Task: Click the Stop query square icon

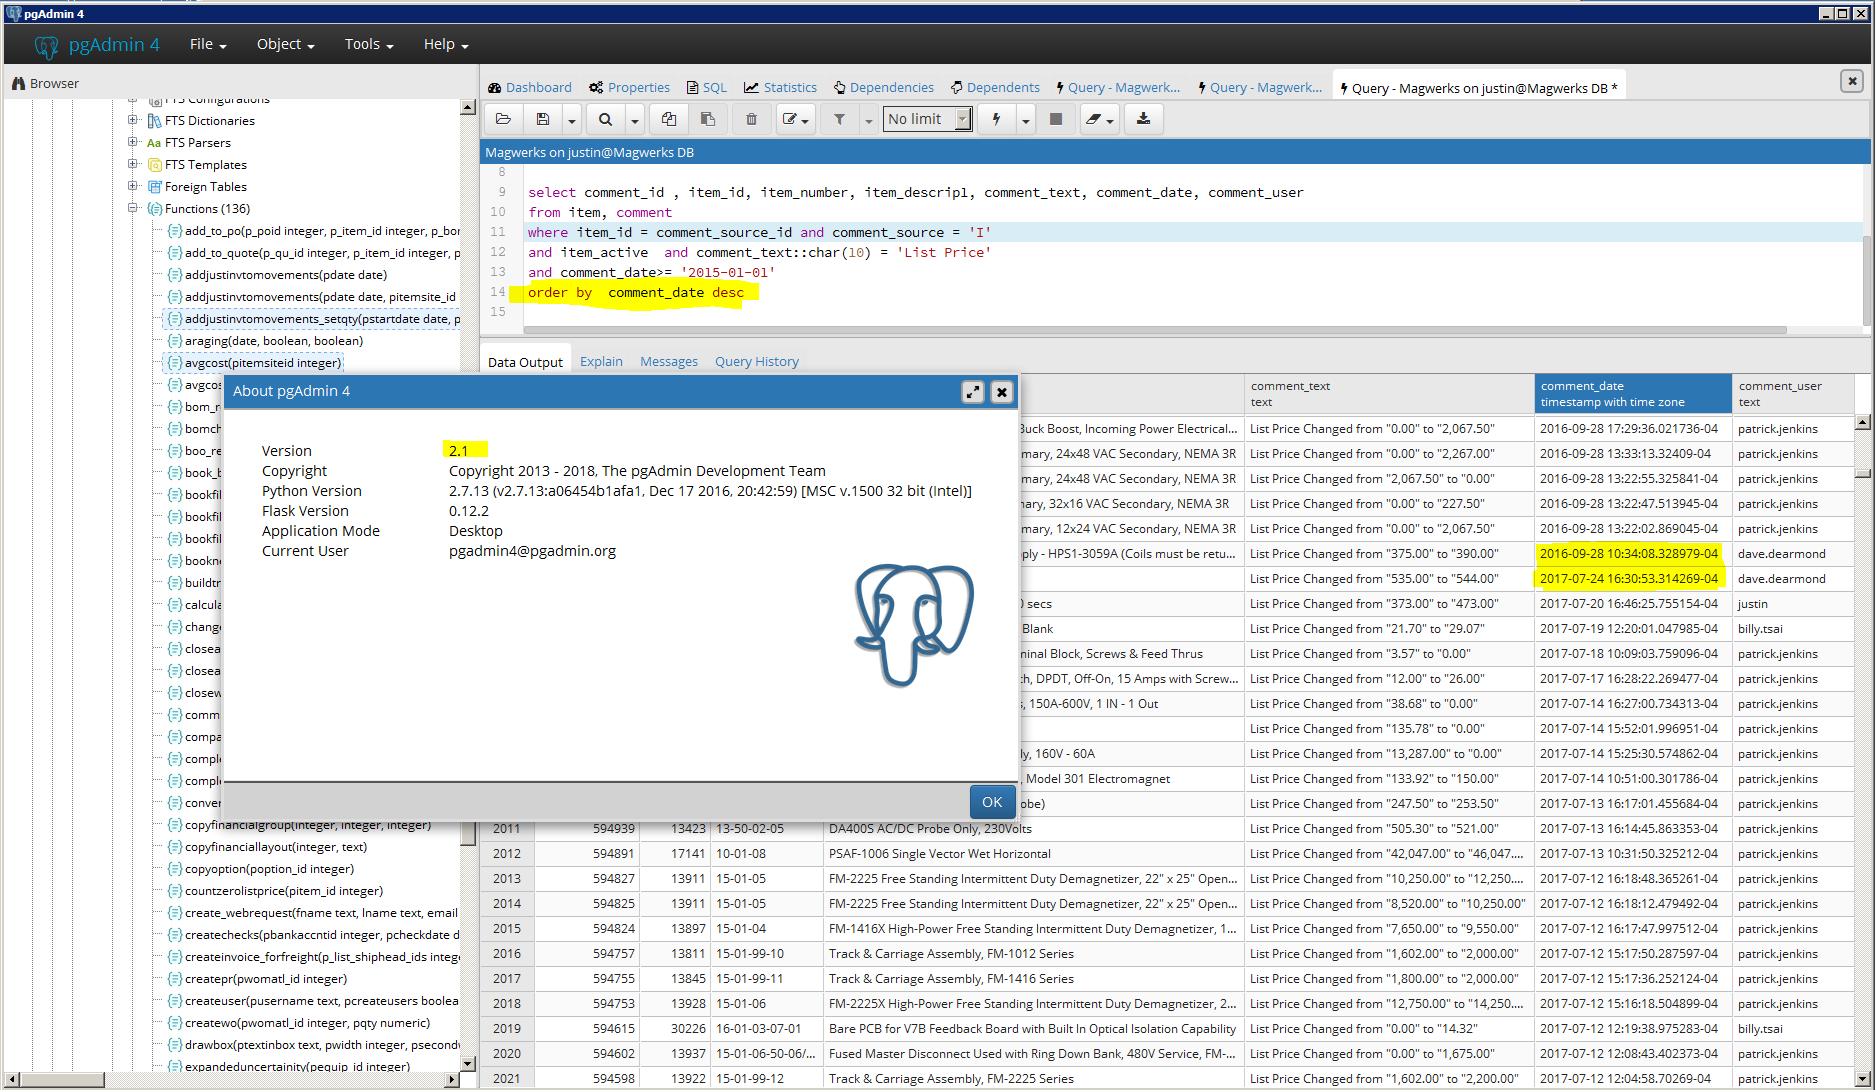Action: coord(1055,119)
